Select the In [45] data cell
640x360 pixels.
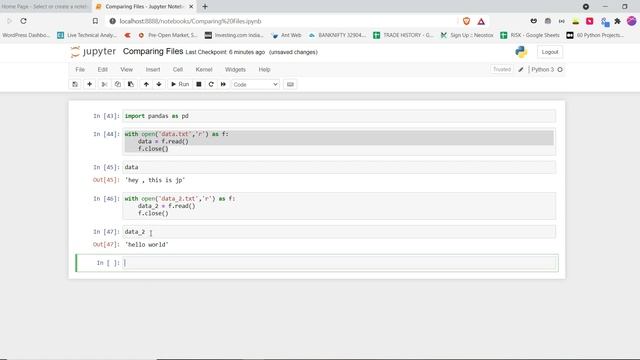(x=339, y=167)
